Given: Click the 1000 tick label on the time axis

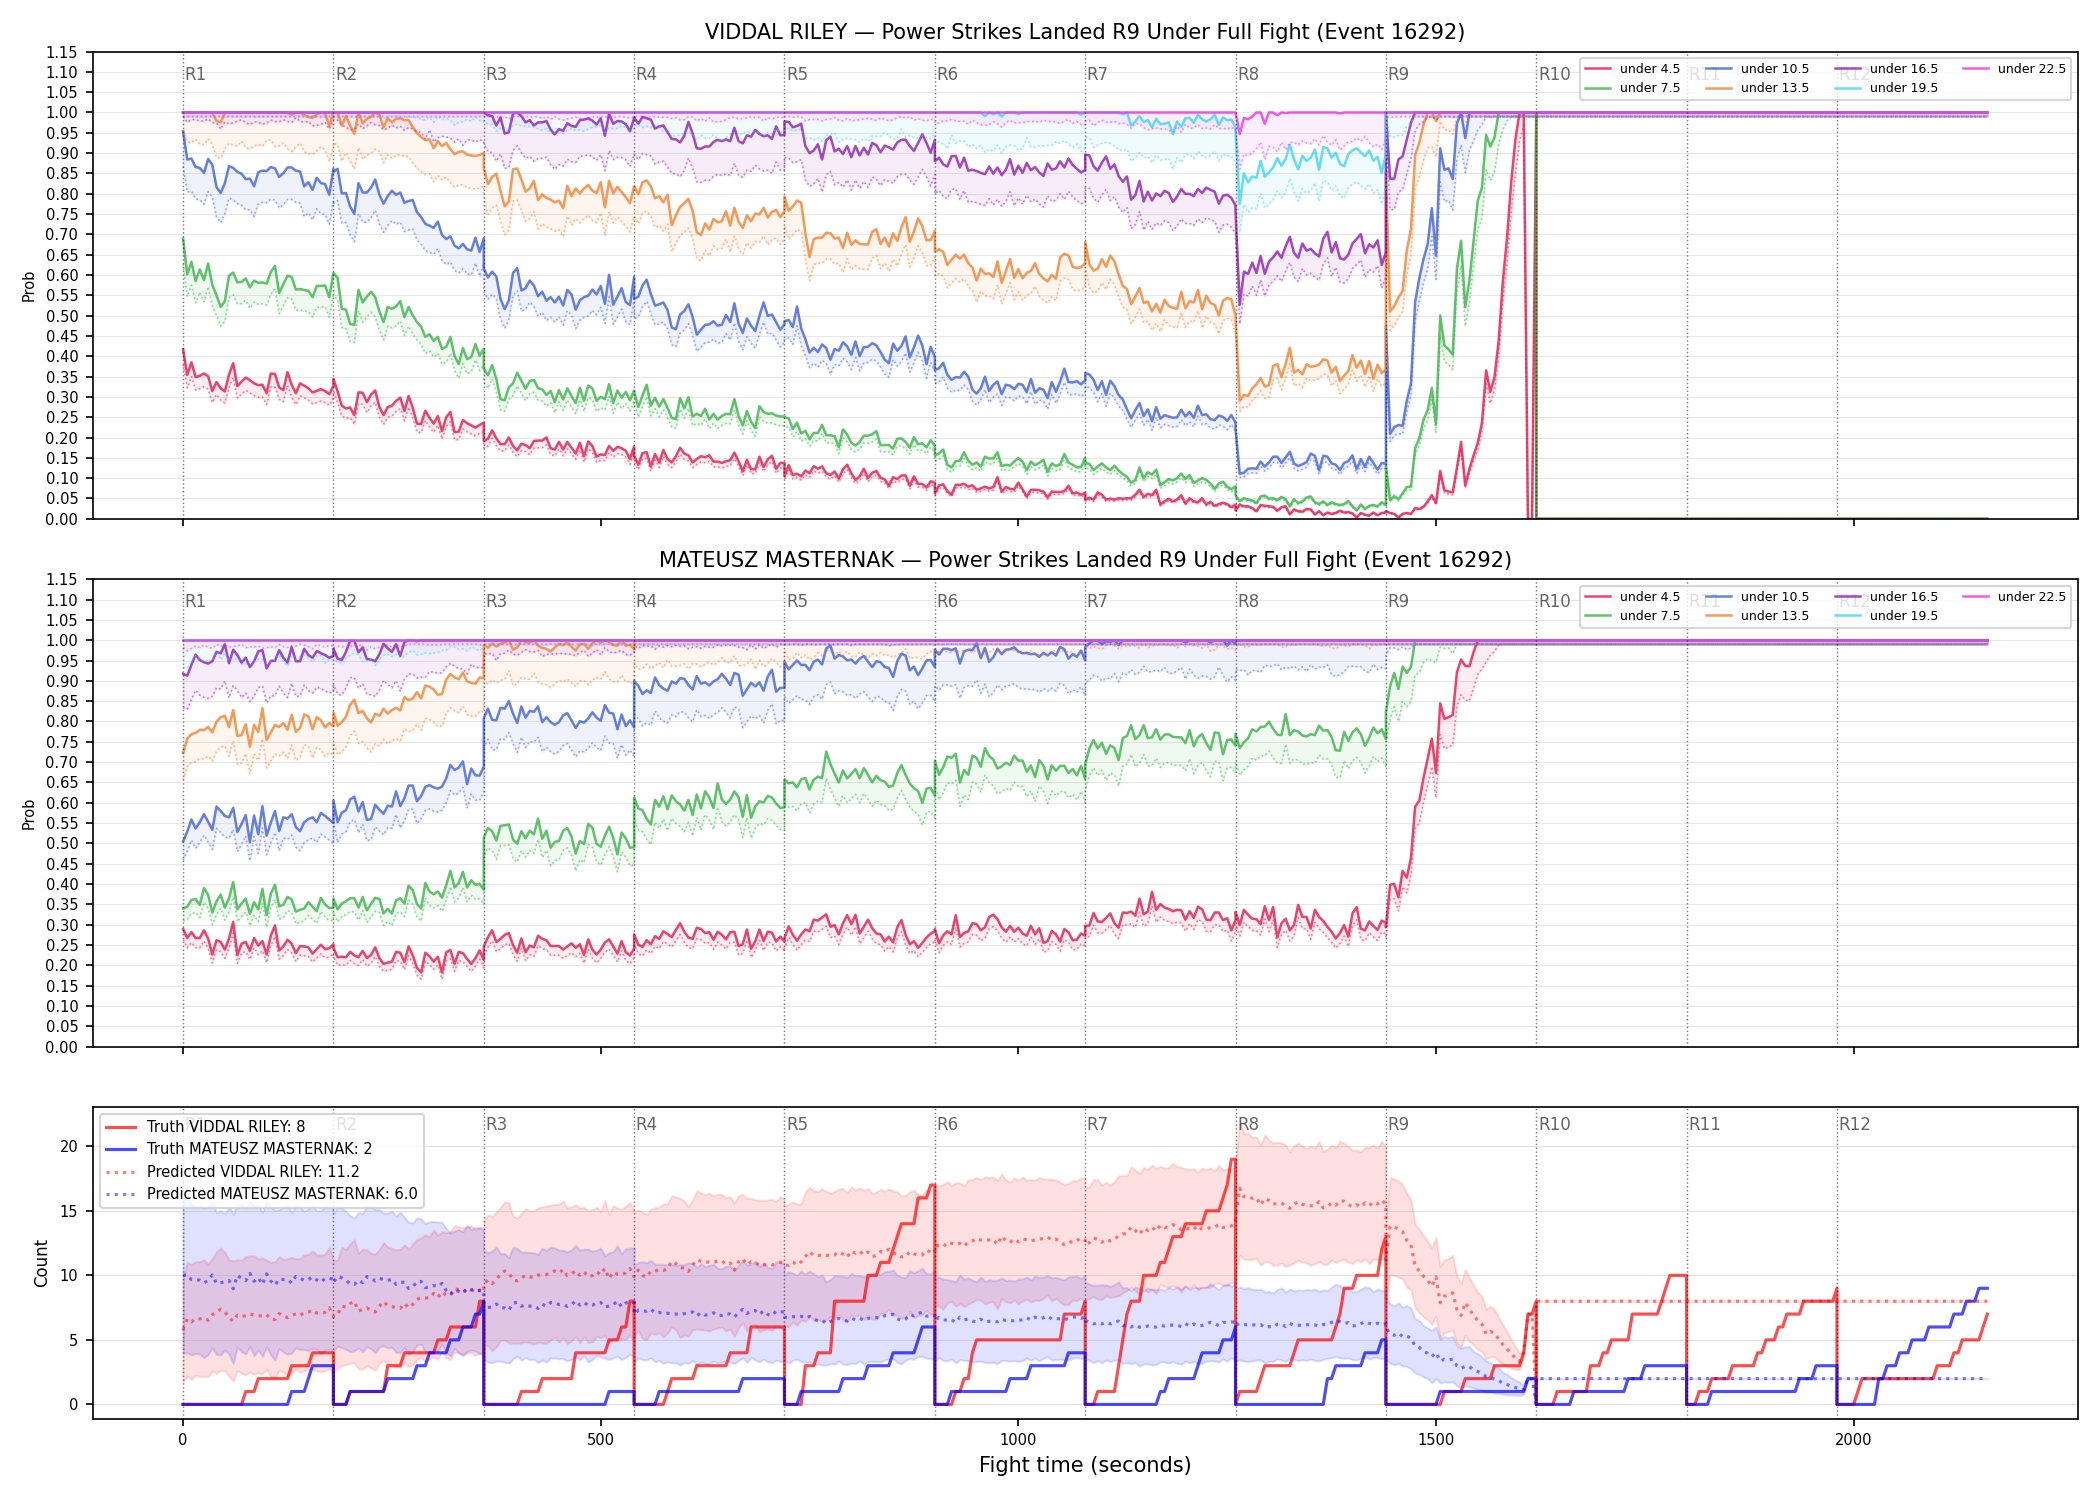Looking at the screenshot, I should pyautogui.click(x=1018, y=1440).
